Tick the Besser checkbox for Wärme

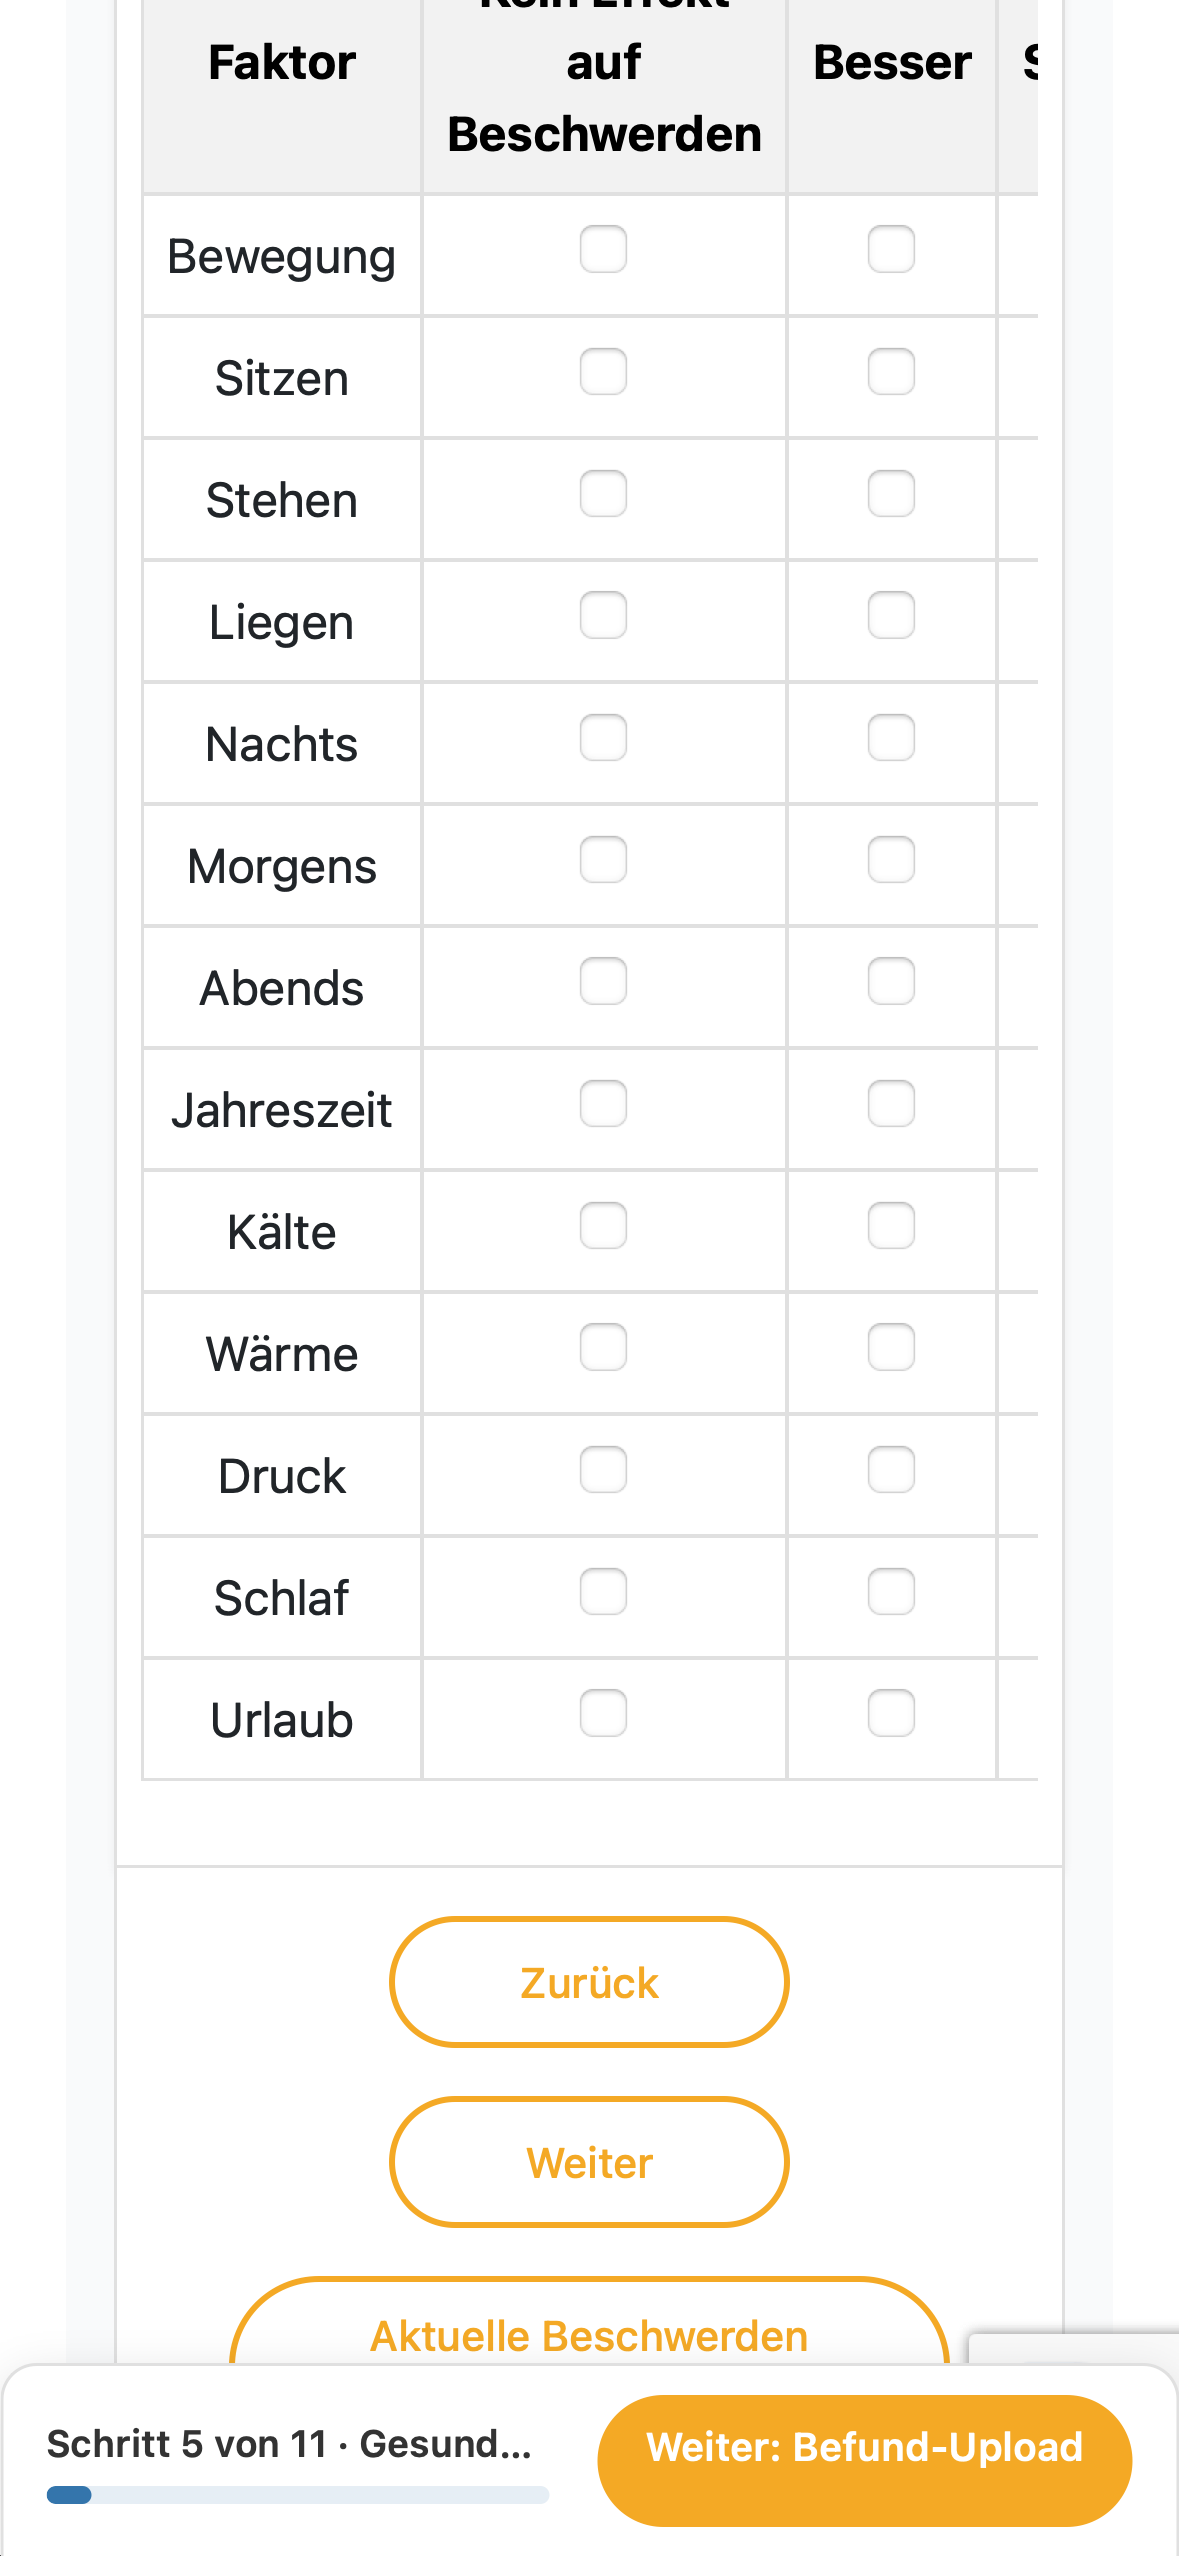point(891,1347)
